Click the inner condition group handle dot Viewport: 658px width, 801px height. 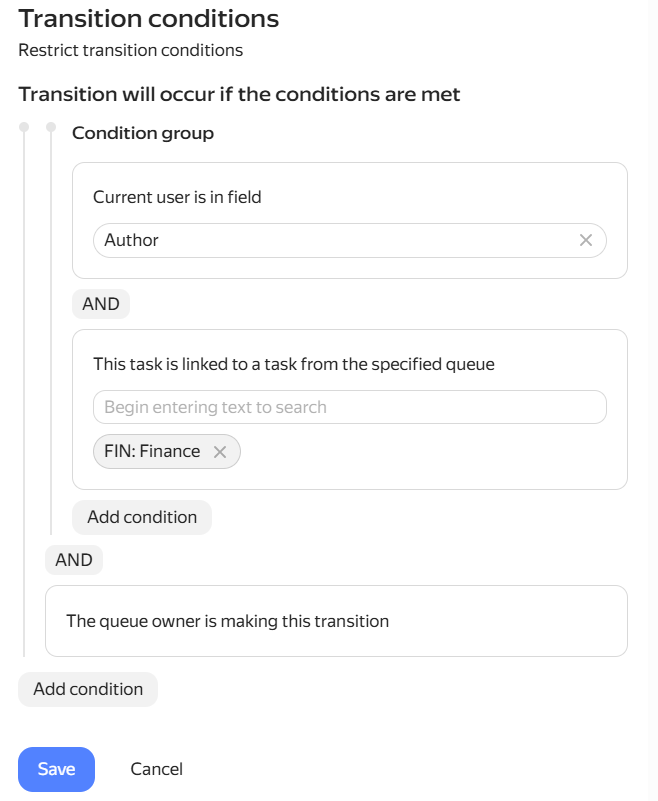tap(51, 127)
